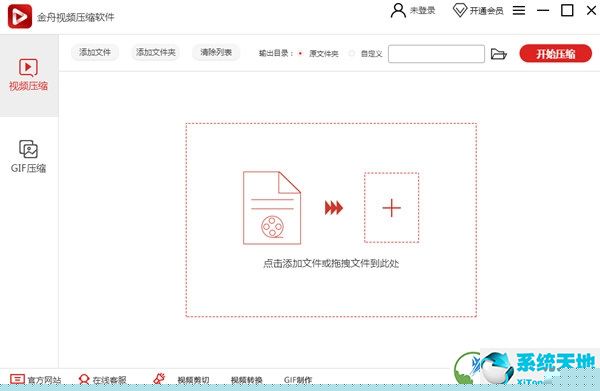Click the plus add-file box
Viewport: 600px width, 391px height.
(x=391, y=208)
